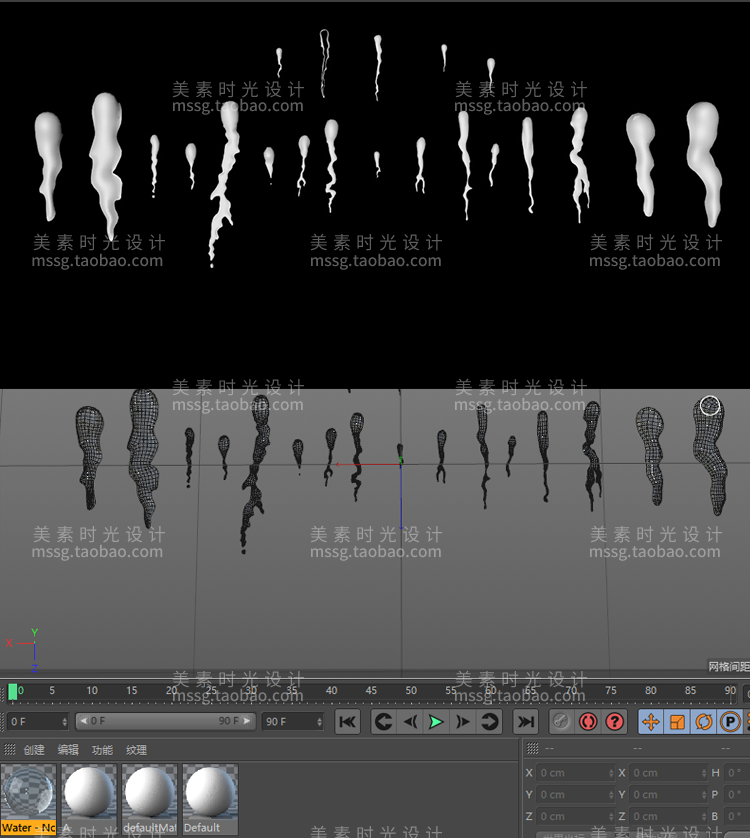The image size is (750, 838).
Task: Adjust the 90 F end frame stepper arrows
Action: coord(320,721)
